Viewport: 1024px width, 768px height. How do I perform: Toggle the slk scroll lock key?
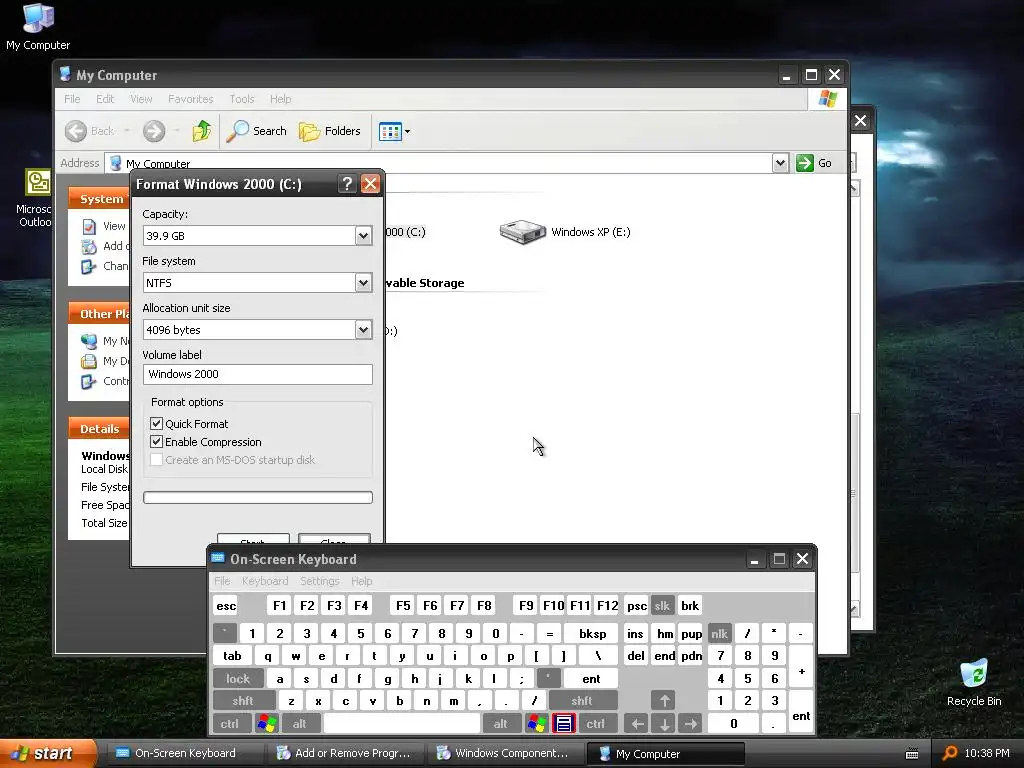662,606
